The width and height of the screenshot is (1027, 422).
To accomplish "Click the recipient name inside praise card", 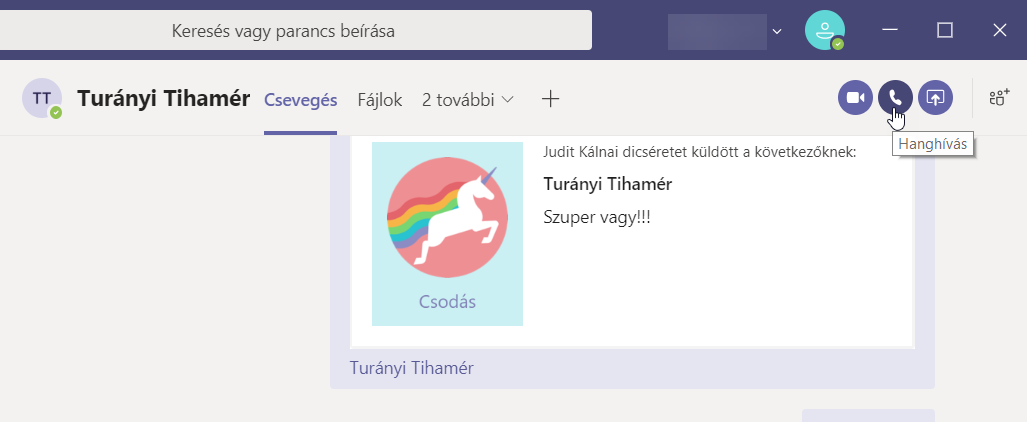I will click(x=607, y=184).
